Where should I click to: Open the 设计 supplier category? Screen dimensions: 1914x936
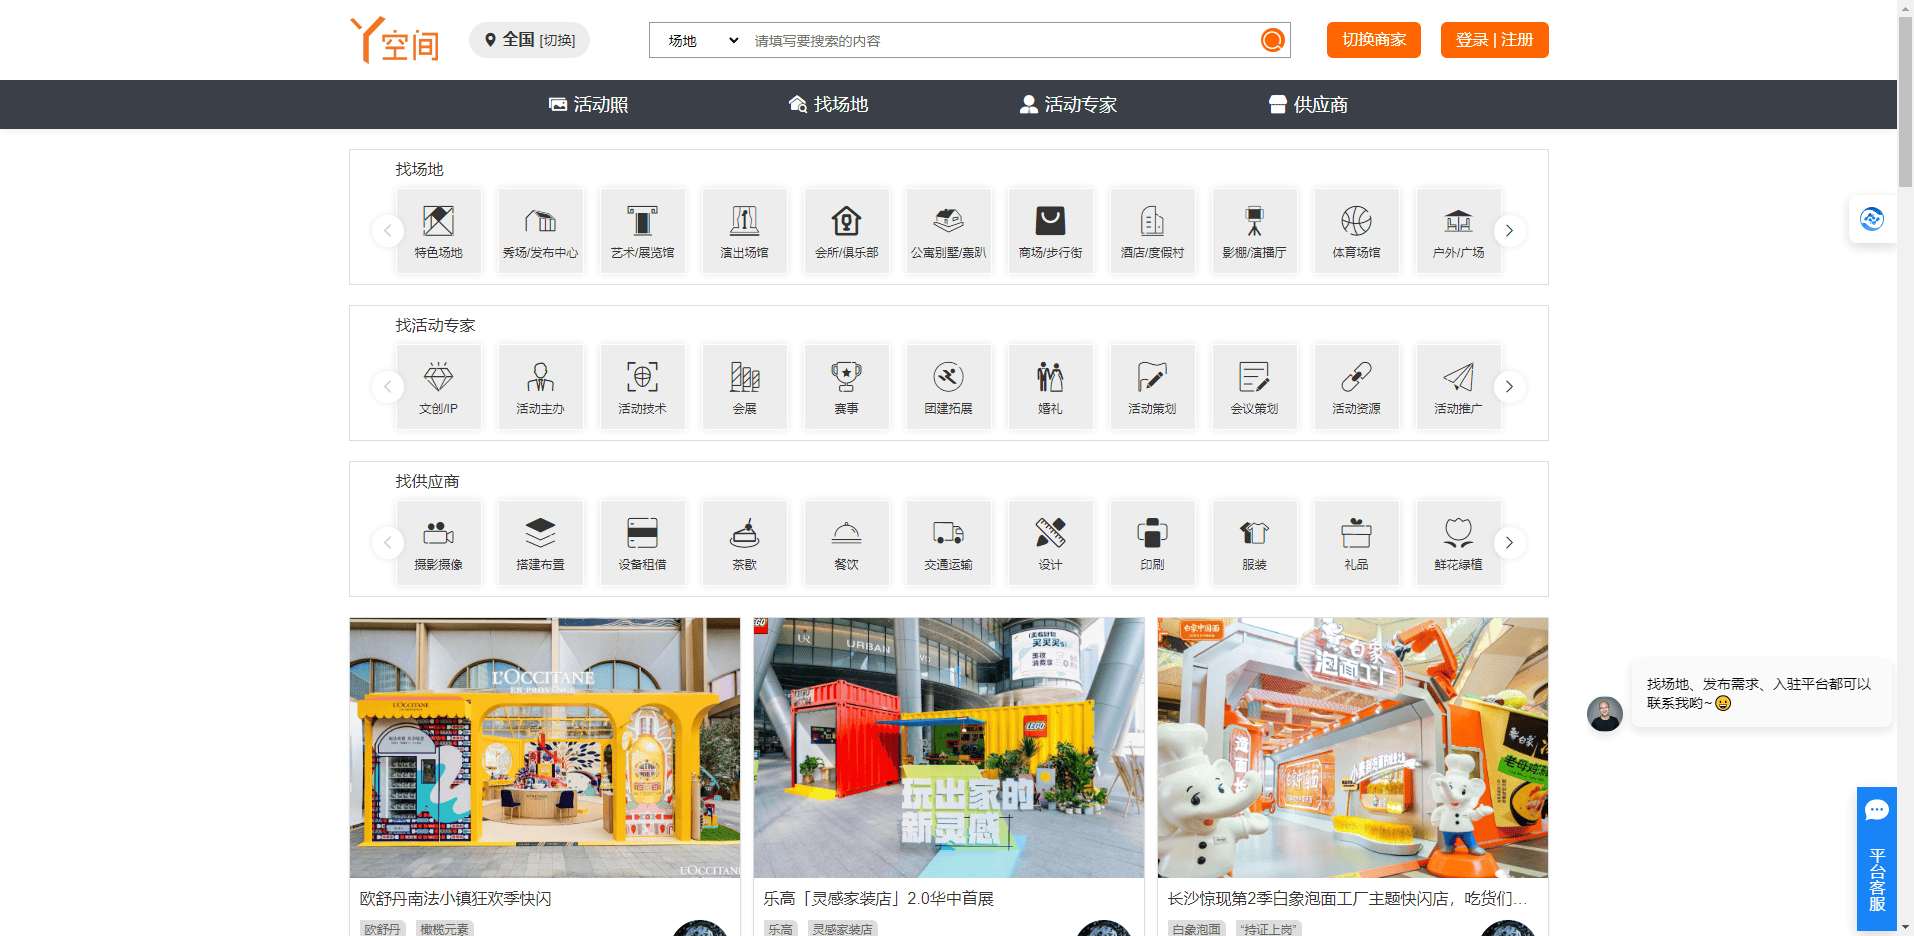pyautogui.click(x=1050, y=543)
